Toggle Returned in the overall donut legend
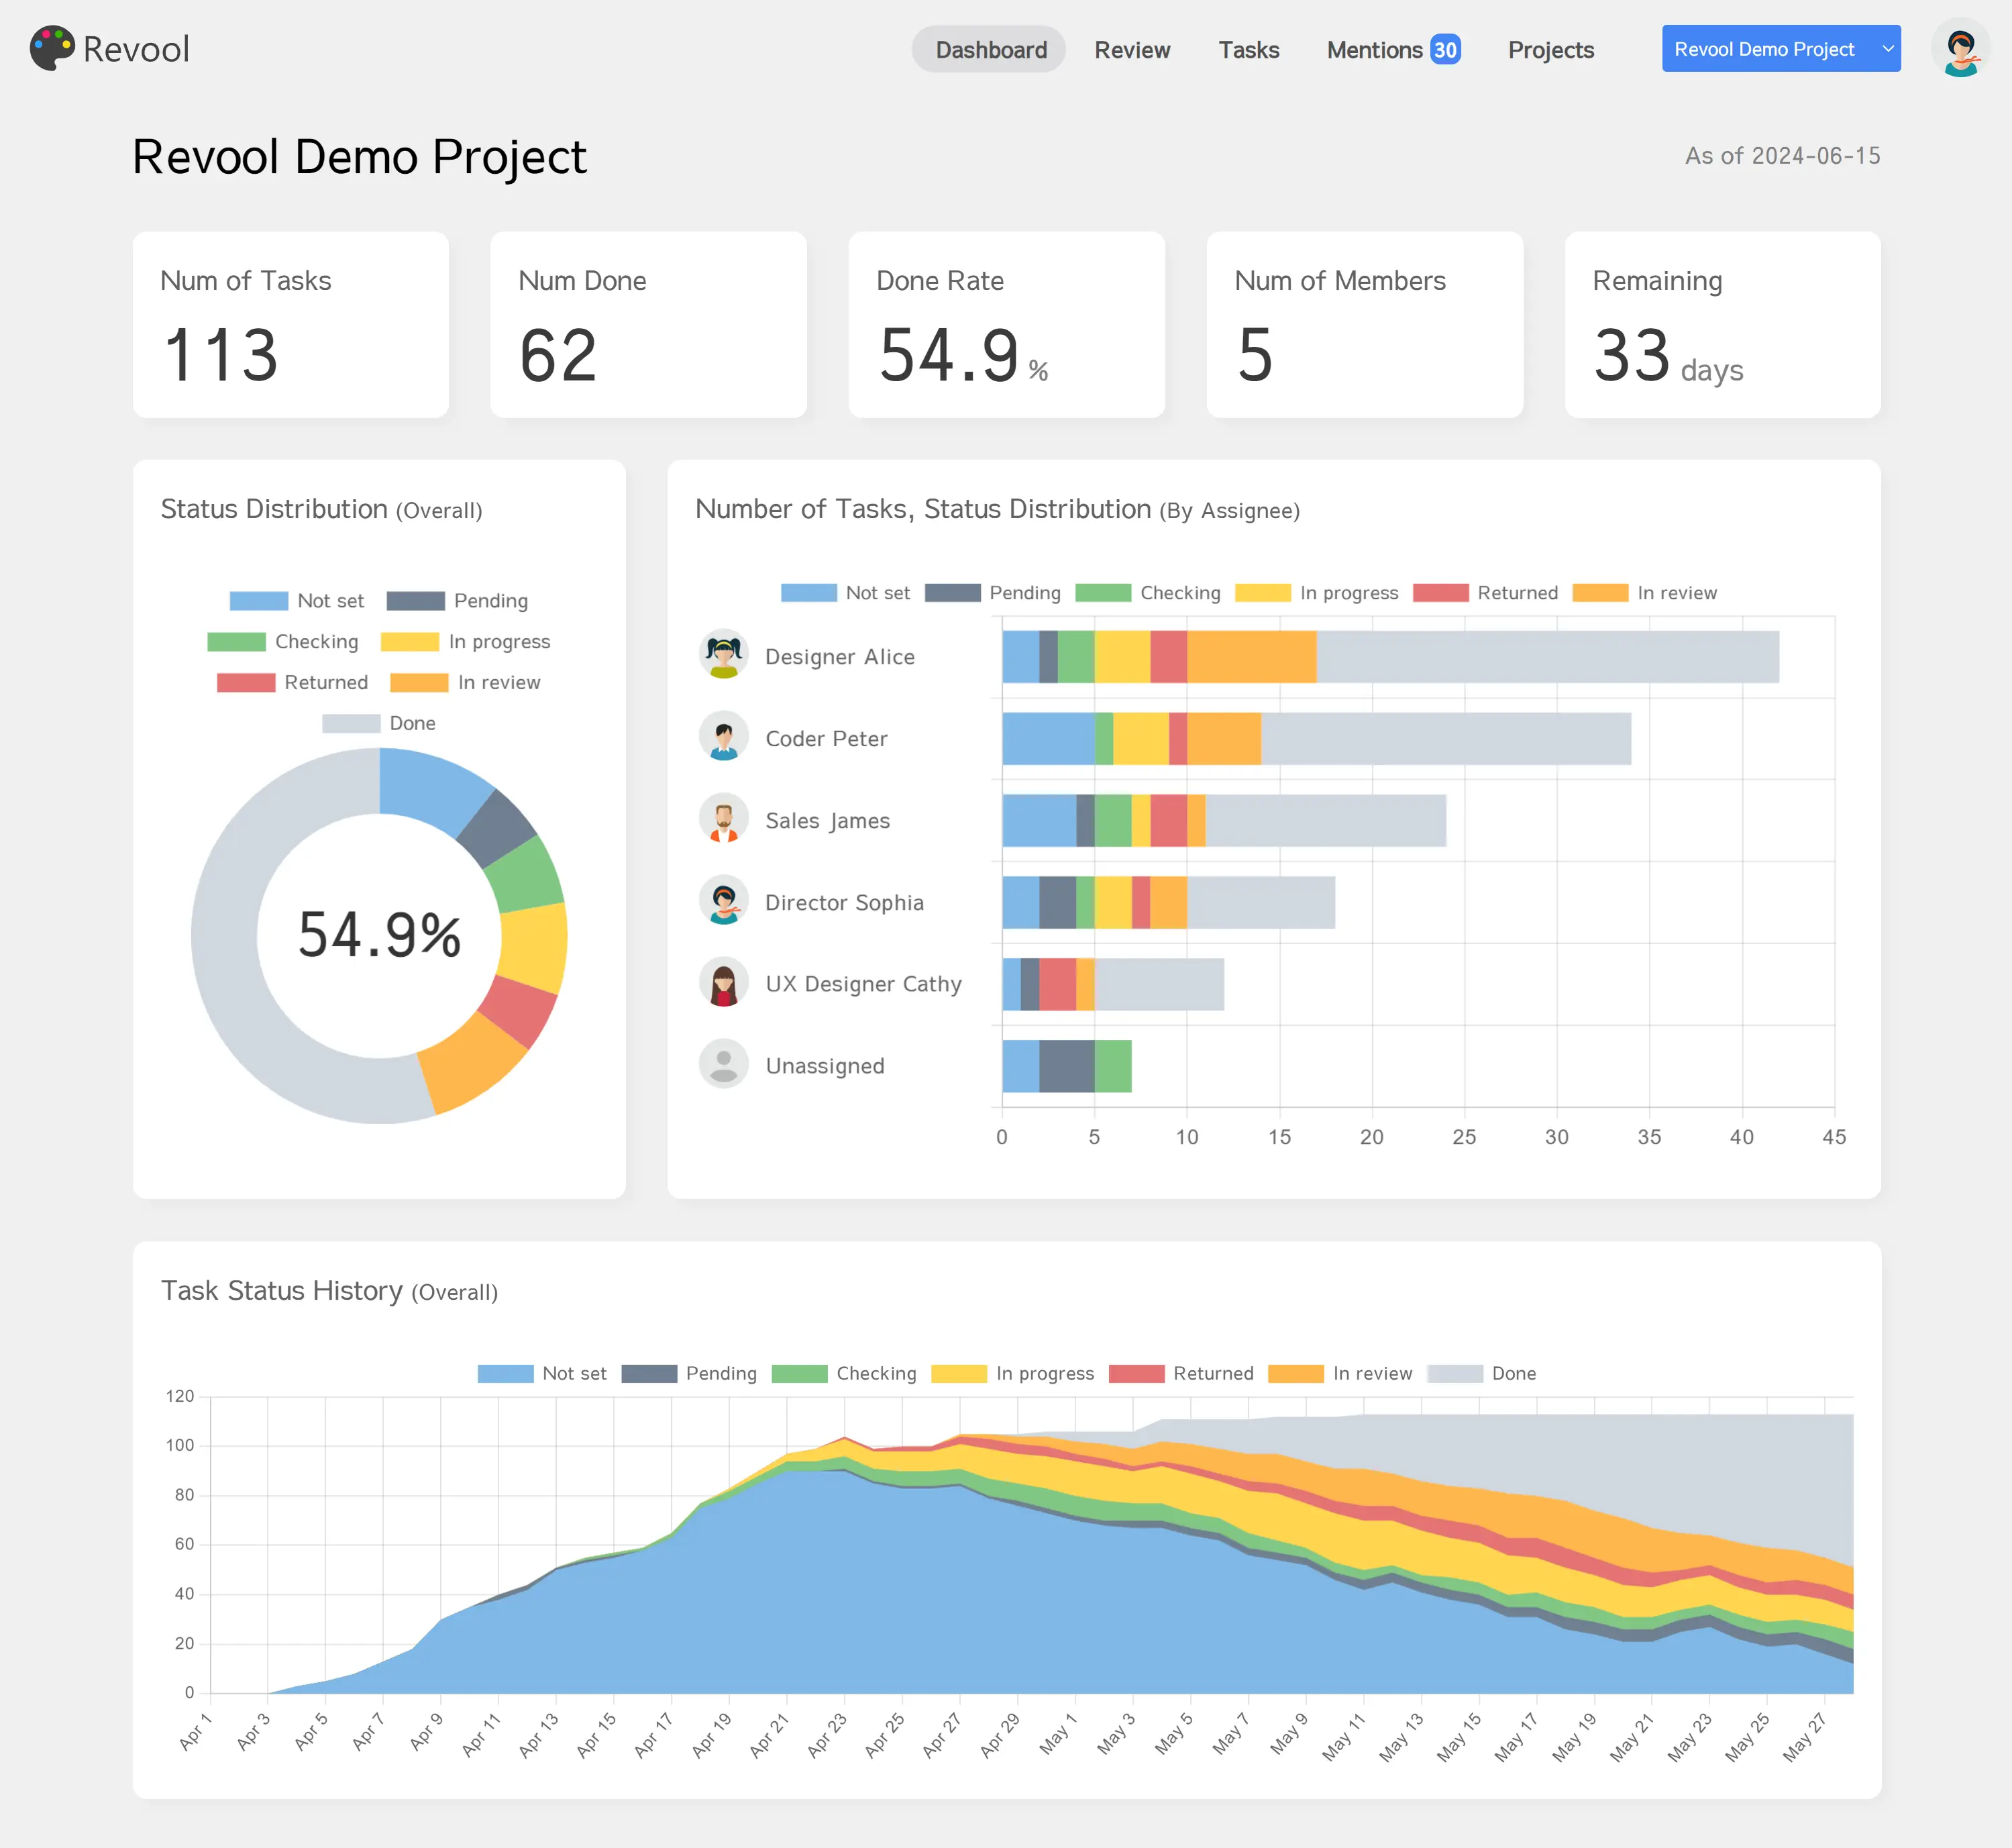 click(292, 683)
